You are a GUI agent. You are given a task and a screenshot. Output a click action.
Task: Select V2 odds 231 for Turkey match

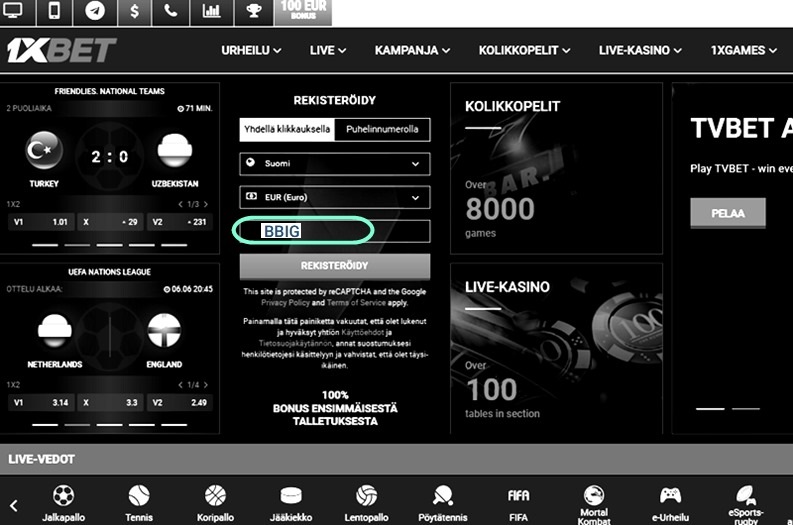tap(180, 222)
